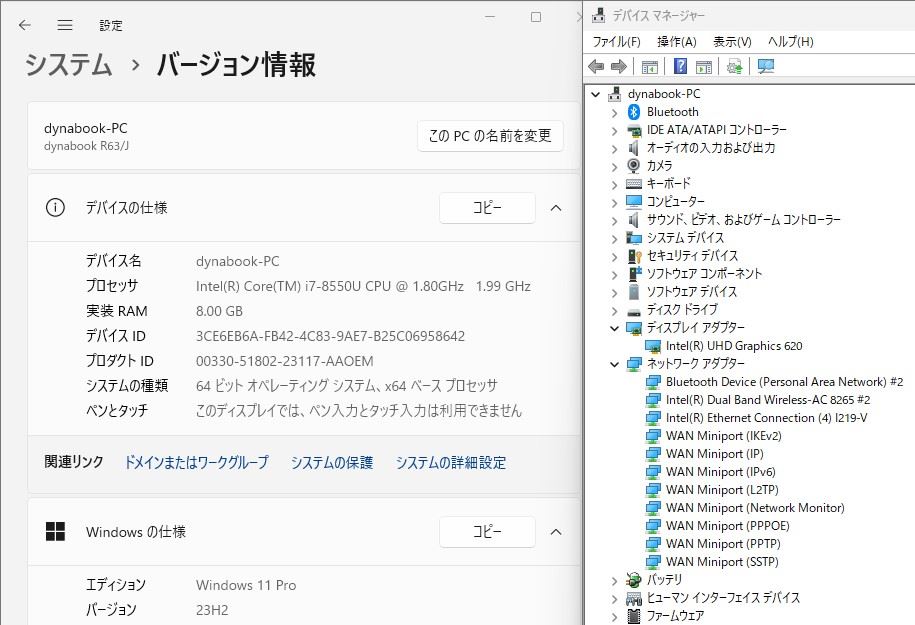The image size is (915, 625).
Task: Select Bluetooth Device (Personal Area Network) #2
Action: 784,382
